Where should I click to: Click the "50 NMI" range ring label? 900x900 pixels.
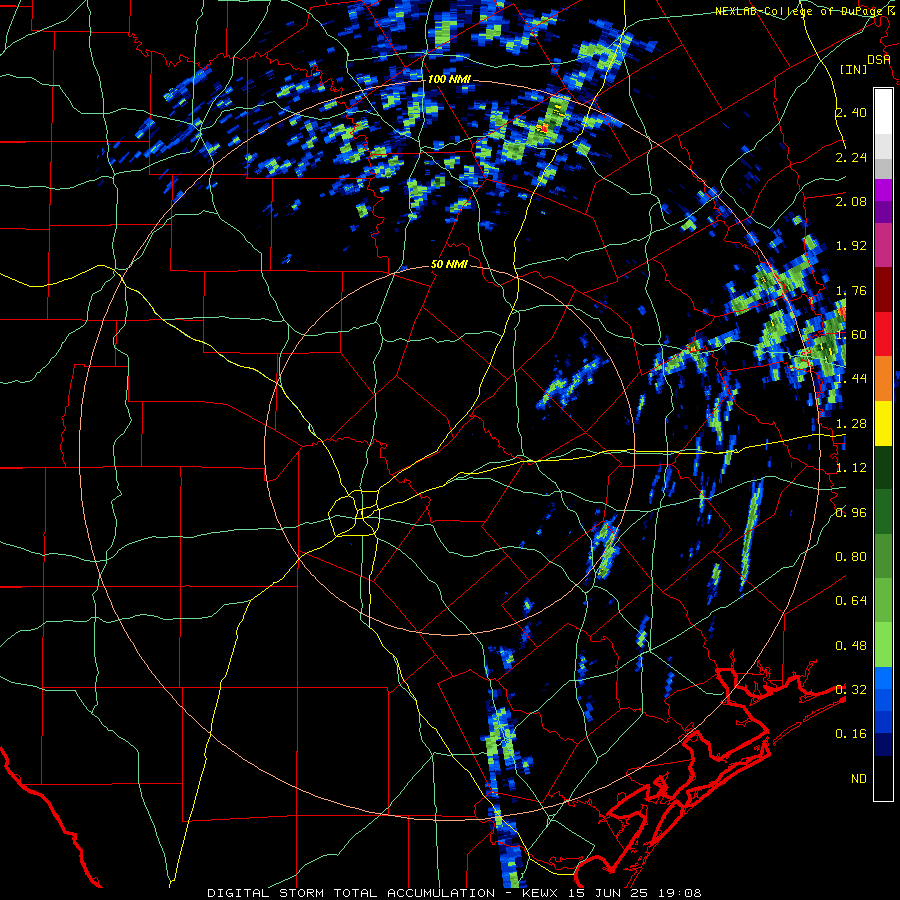[x=449, y=264]
